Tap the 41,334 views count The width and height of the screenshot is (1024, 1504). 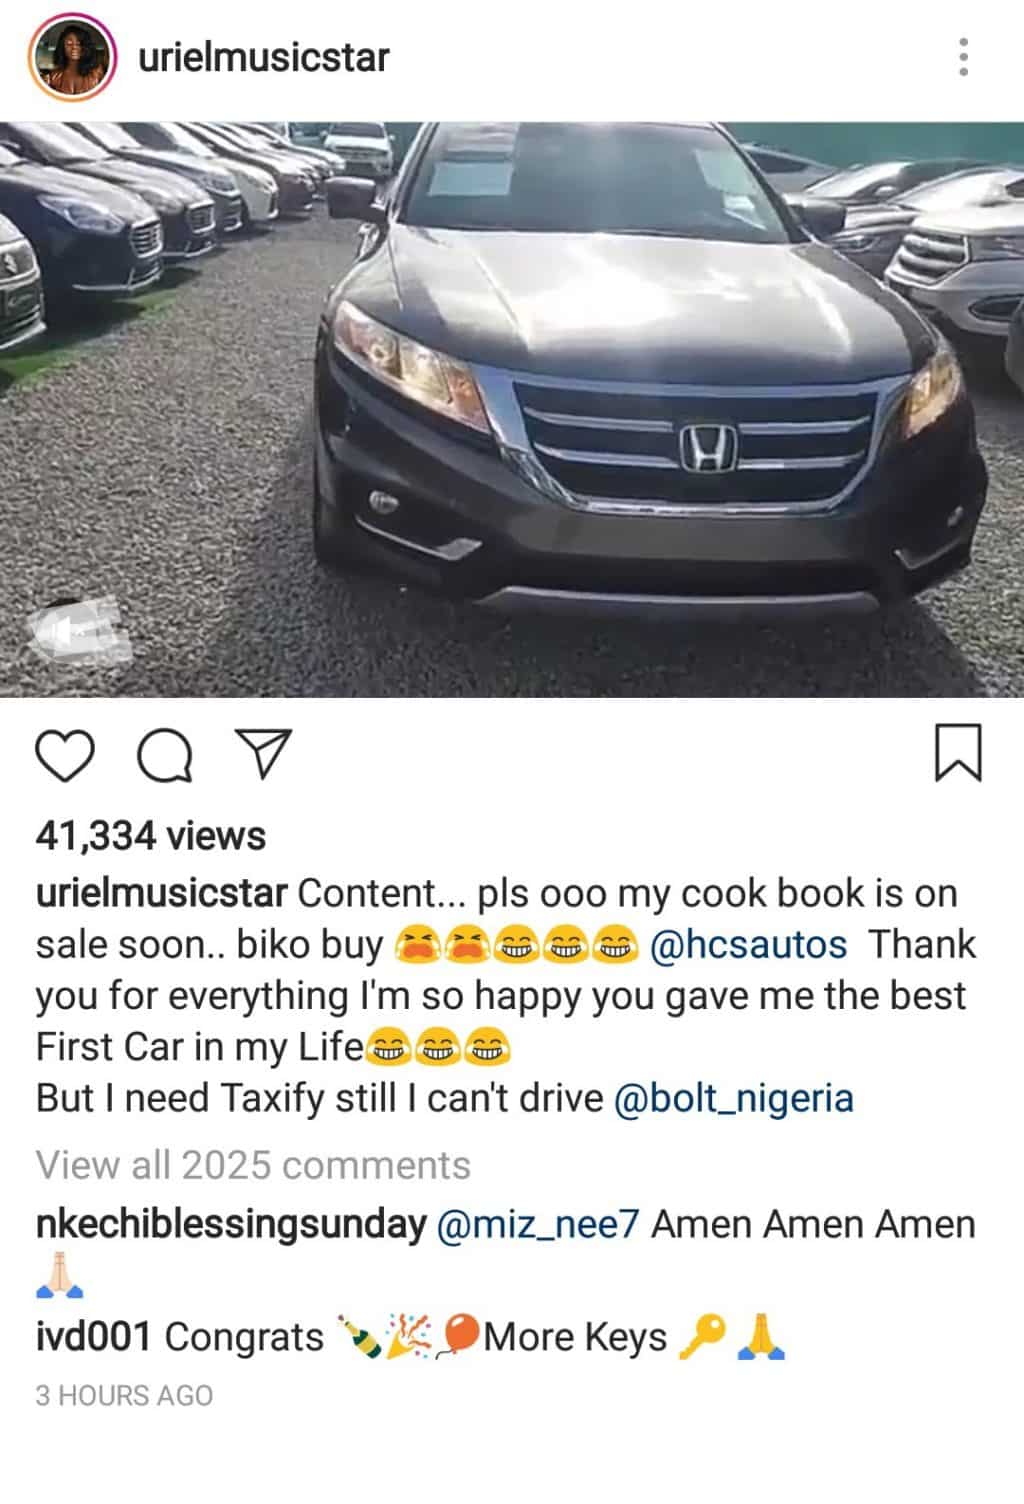(151, 836)
